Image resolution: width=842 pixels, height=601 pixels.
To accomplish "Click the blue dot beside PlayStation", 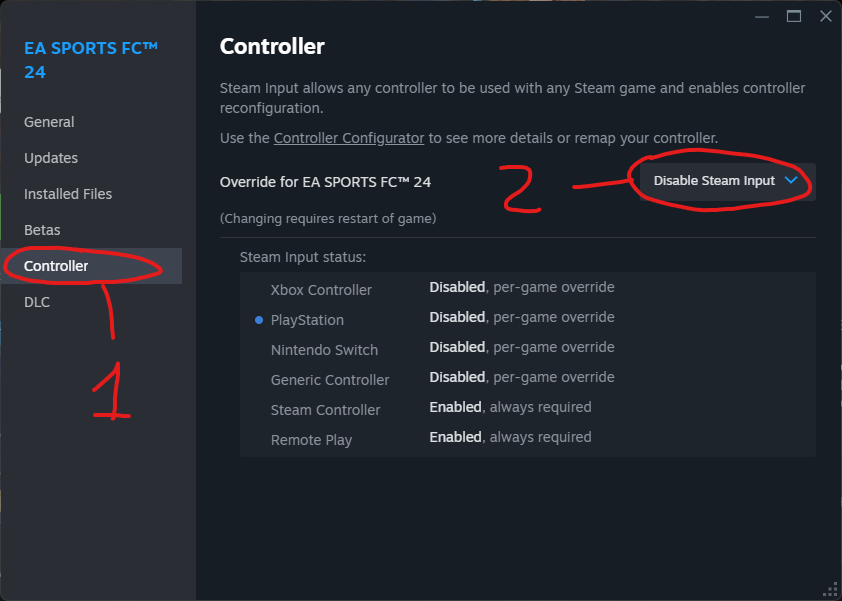I will click(x=259, y=320).
